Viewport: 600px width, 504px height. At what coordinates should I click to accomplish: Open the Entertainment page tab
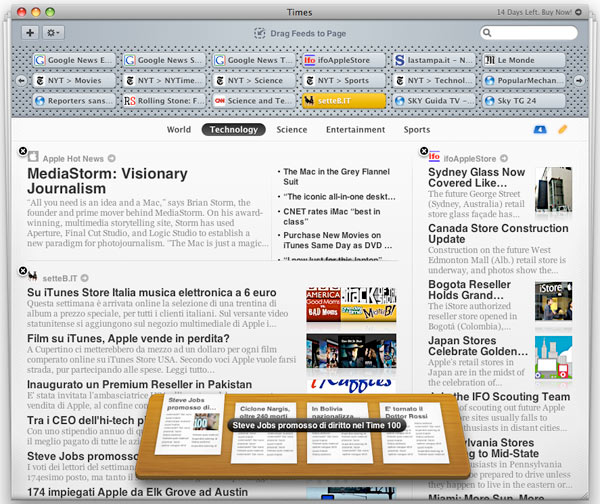point(355,130)
